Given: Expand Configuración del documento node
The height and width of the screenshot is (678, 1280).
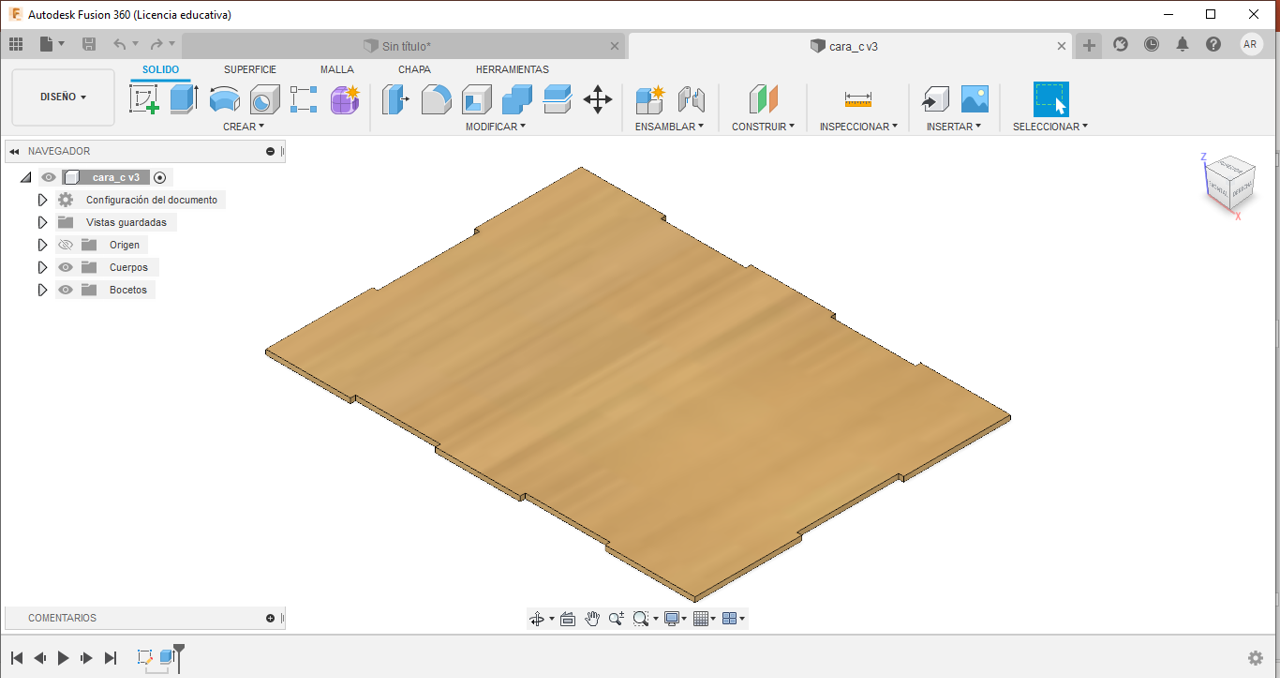Looking at the screenshot, I should point(42,200).
